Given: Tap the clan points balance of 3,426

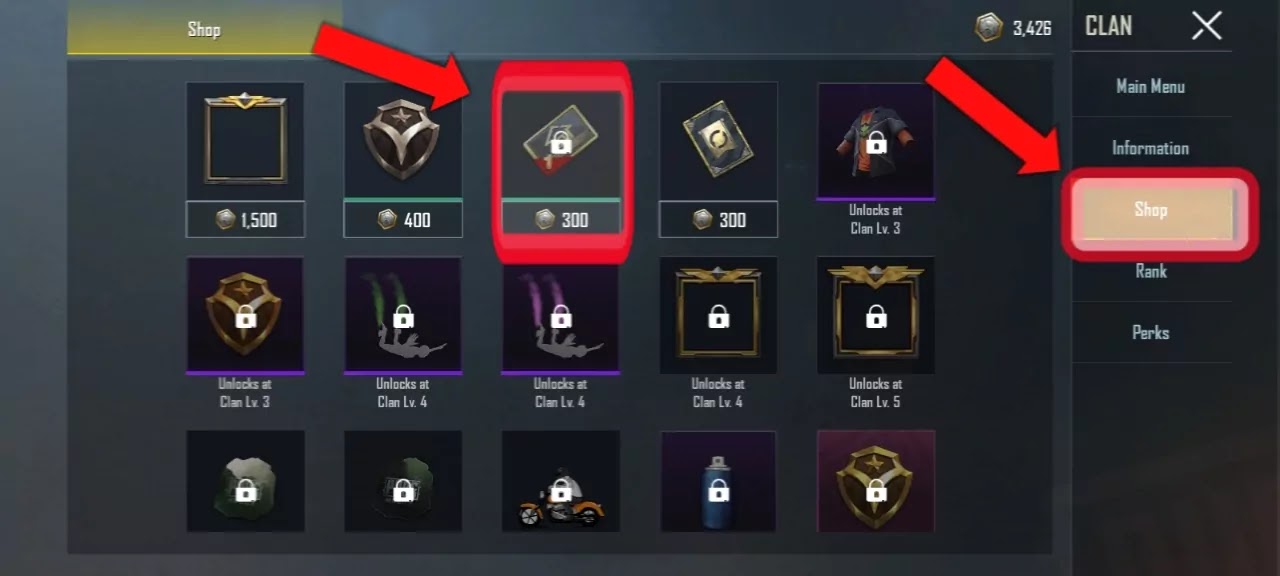Looking at the screenshot, I should coord(1014,28).
